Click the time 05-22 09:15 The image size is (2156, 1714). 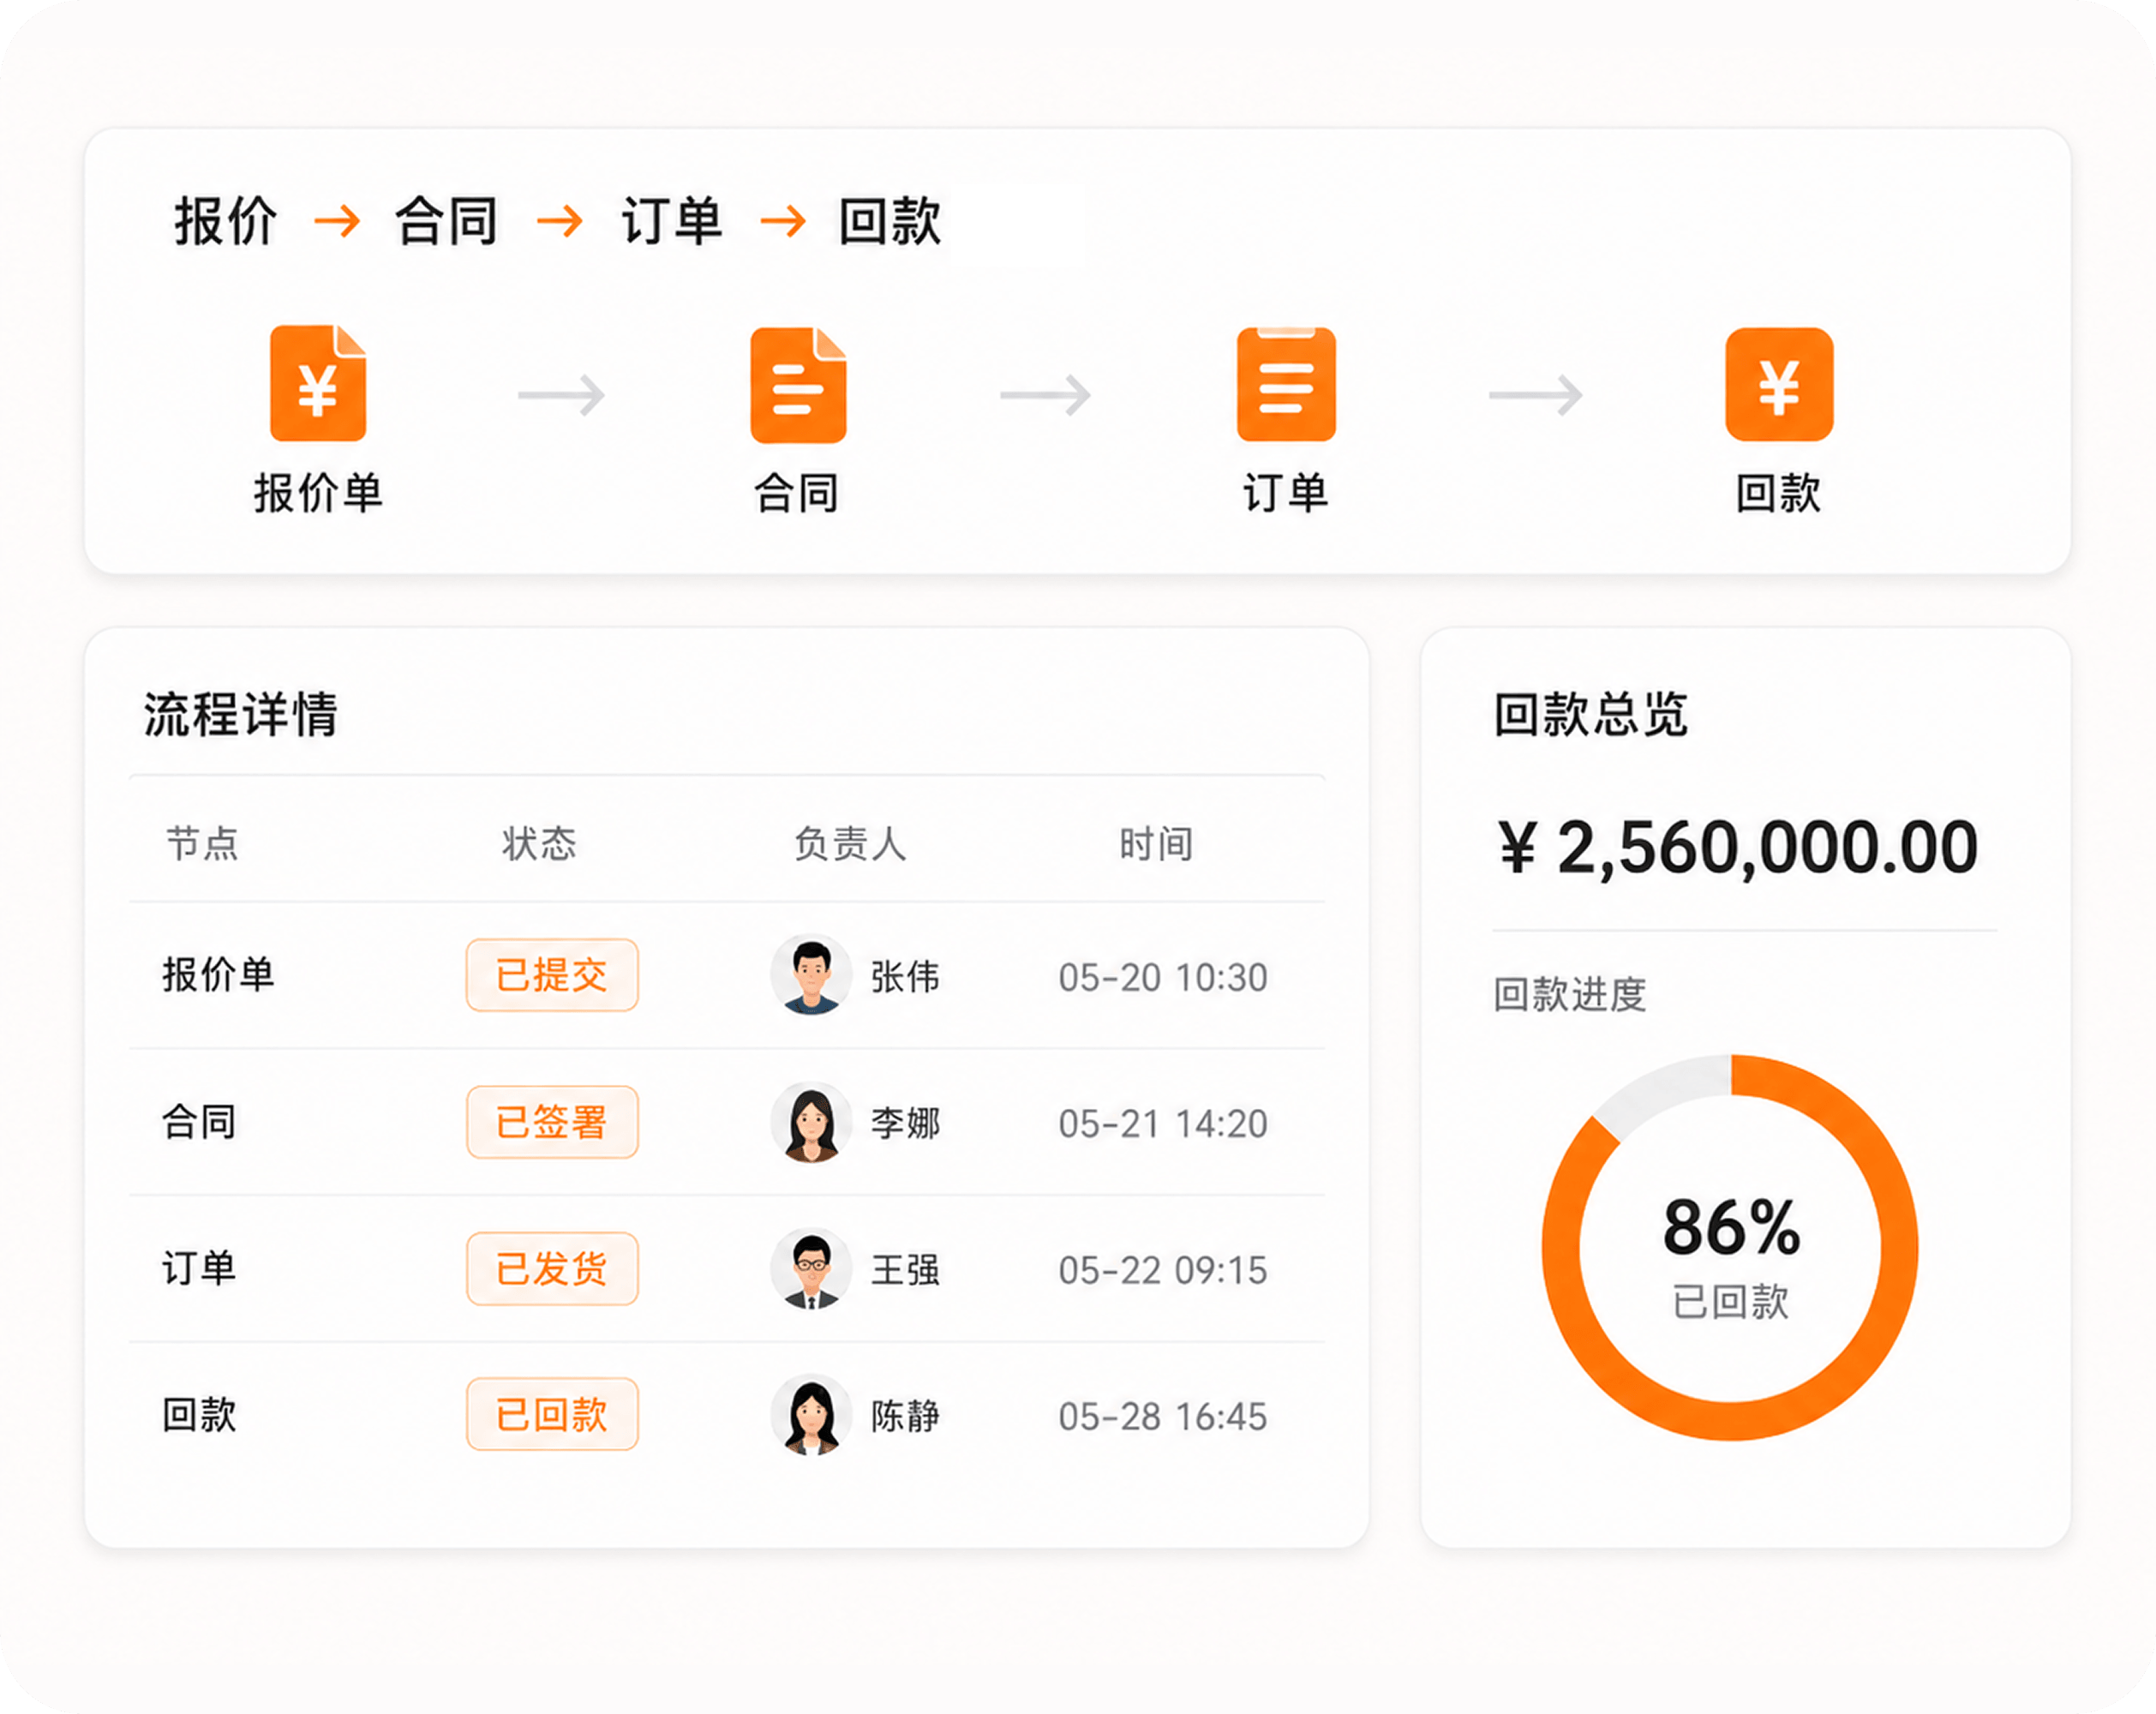pos(1163,1271)
